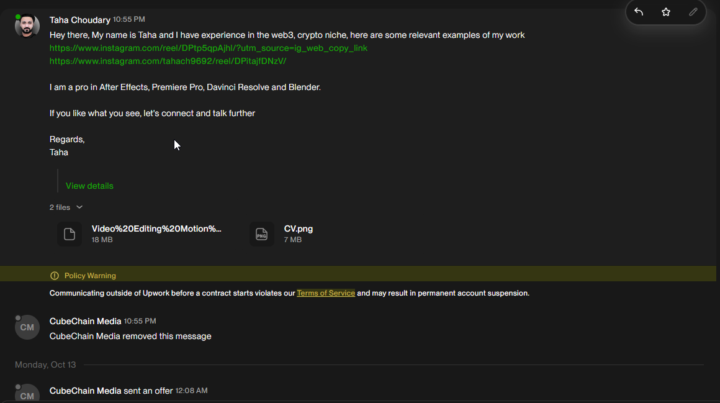Viewport: 720px width, 403px height.
Task: Click the Policy Warning info icon
Action: coord(54,275)
